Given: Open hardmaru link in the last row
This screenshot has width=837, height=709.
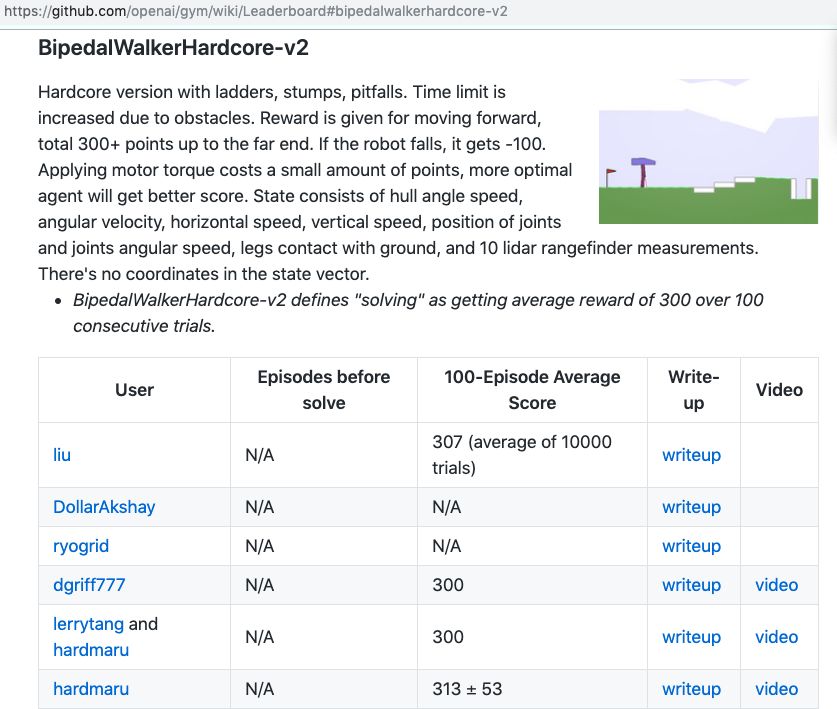Looking at the screenshot, I should 91,689.
